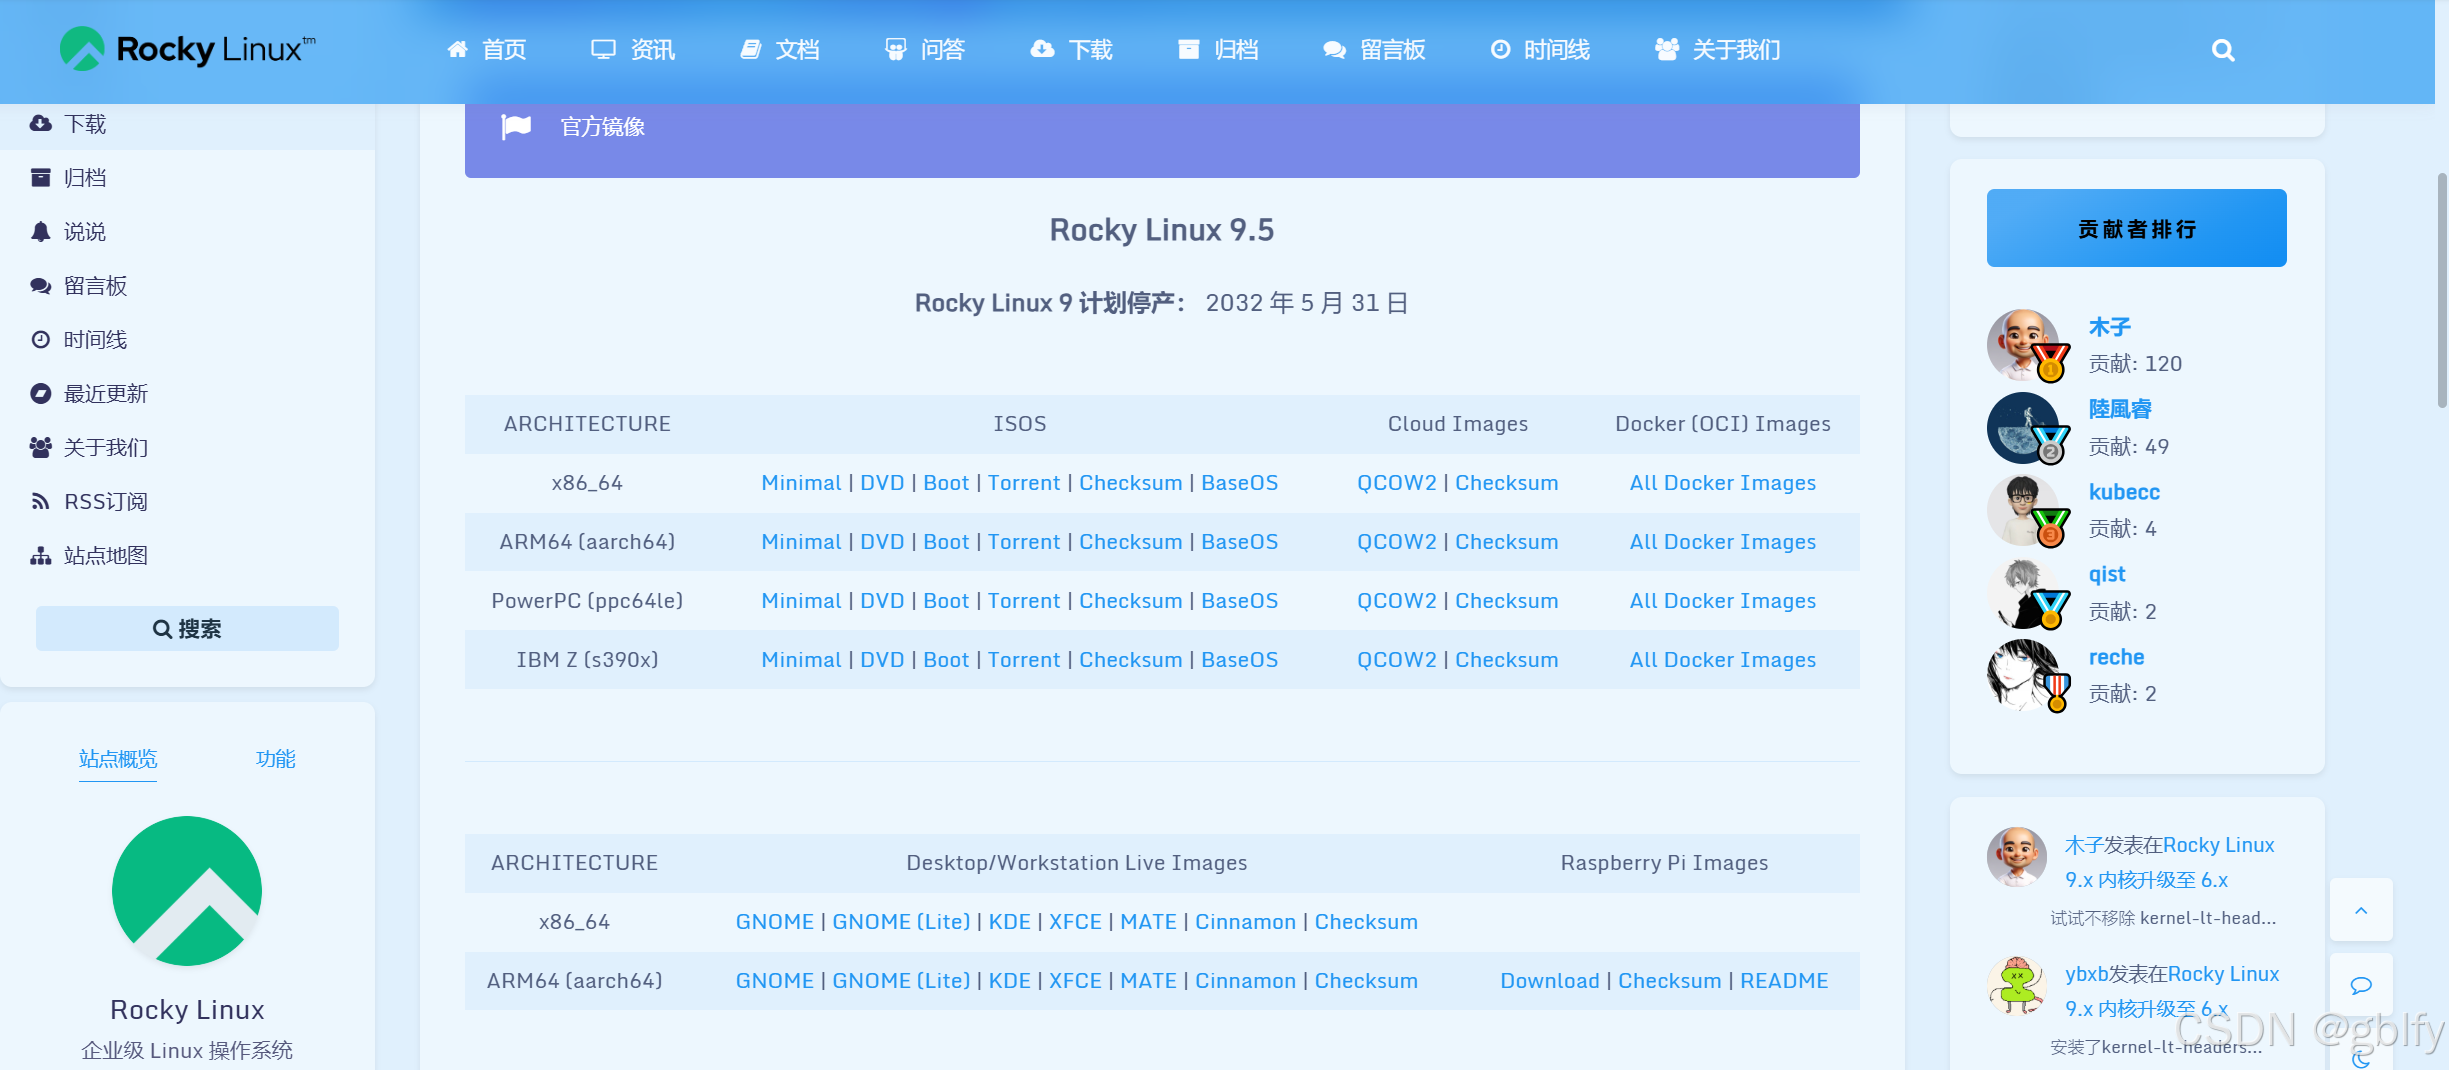
Task: Open 归档 in top navigation bar
Action: [1218, 50]
